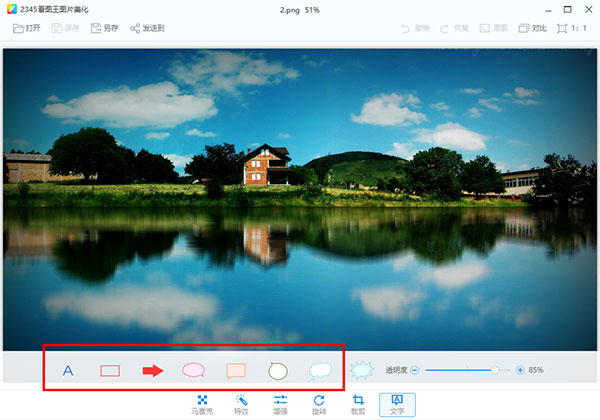The image size is (600, 420).
Task: Select the orange square speech bubble
Action: (x=236, y=371)
